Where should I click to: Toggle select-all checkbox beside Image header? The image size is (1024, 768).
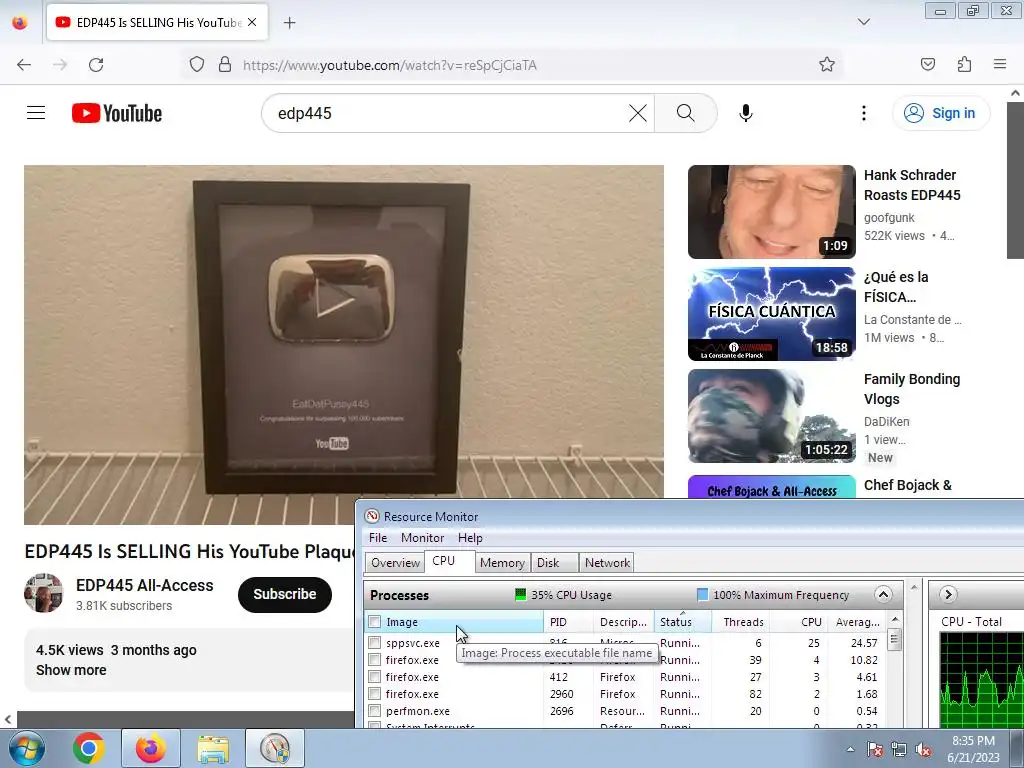pyautogui.click(x=374, y=622)
